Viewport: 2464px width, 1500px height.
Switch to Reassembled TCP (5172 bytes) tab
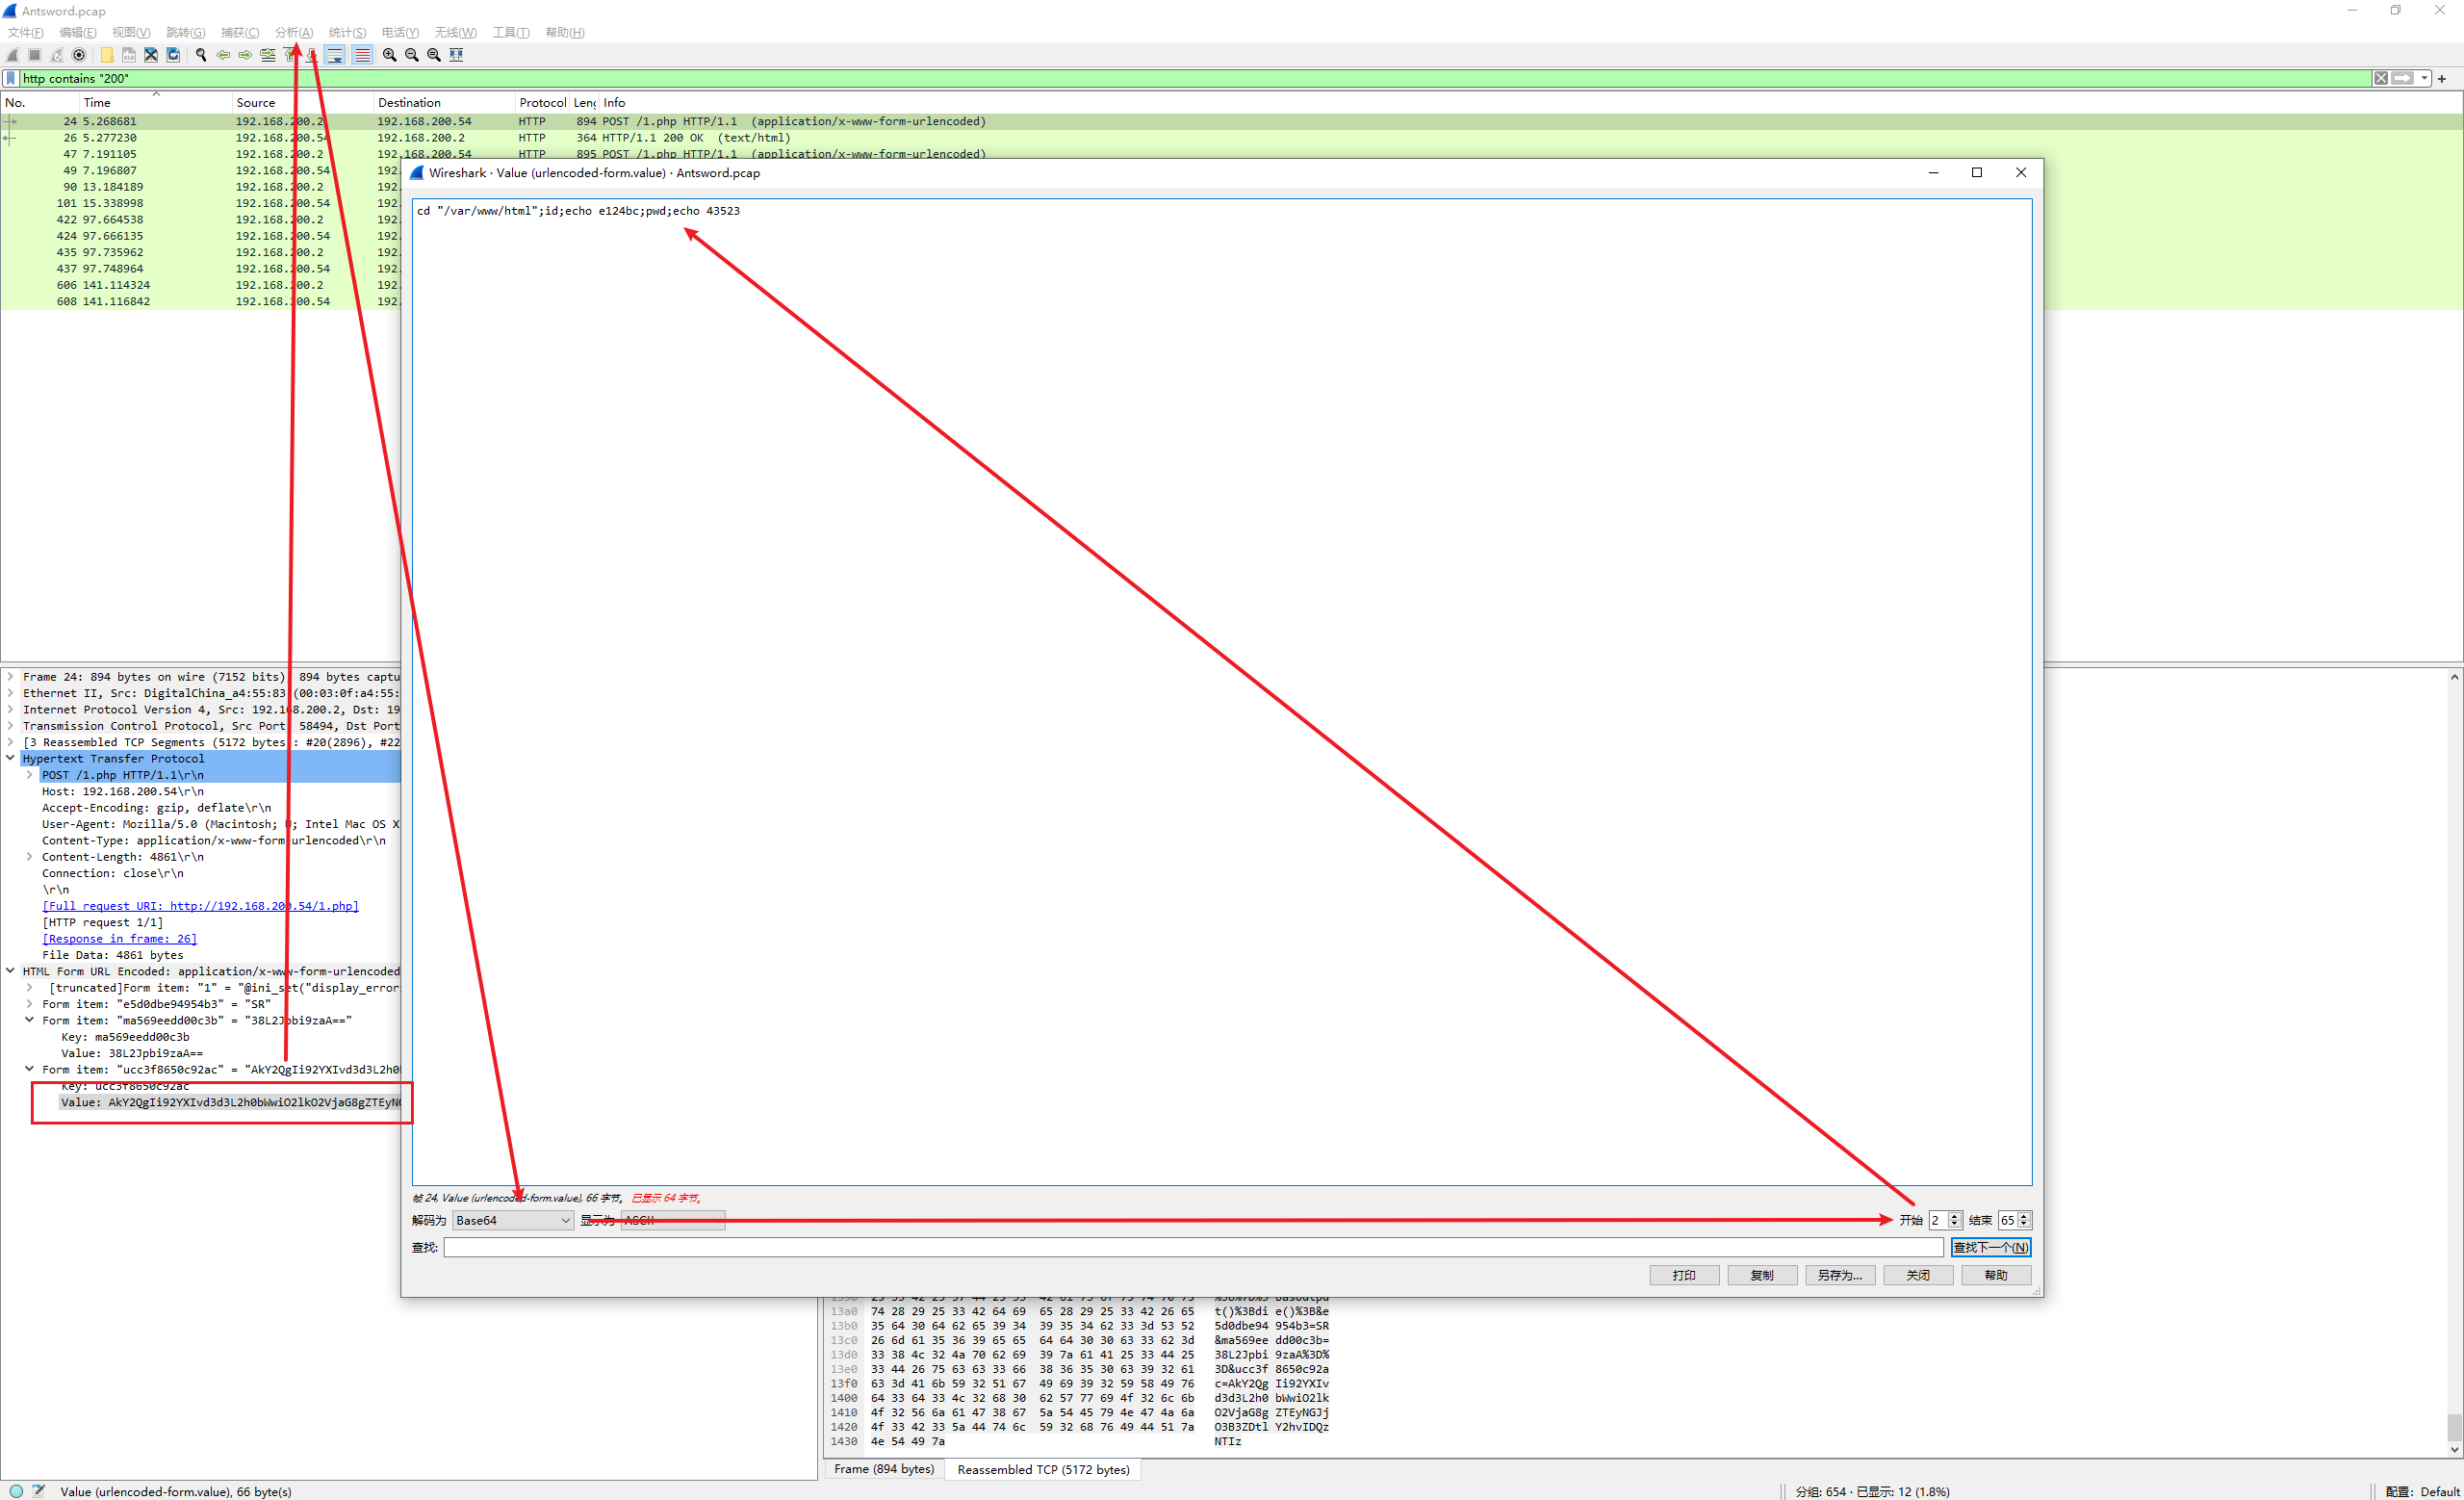click(1043, 1469)
